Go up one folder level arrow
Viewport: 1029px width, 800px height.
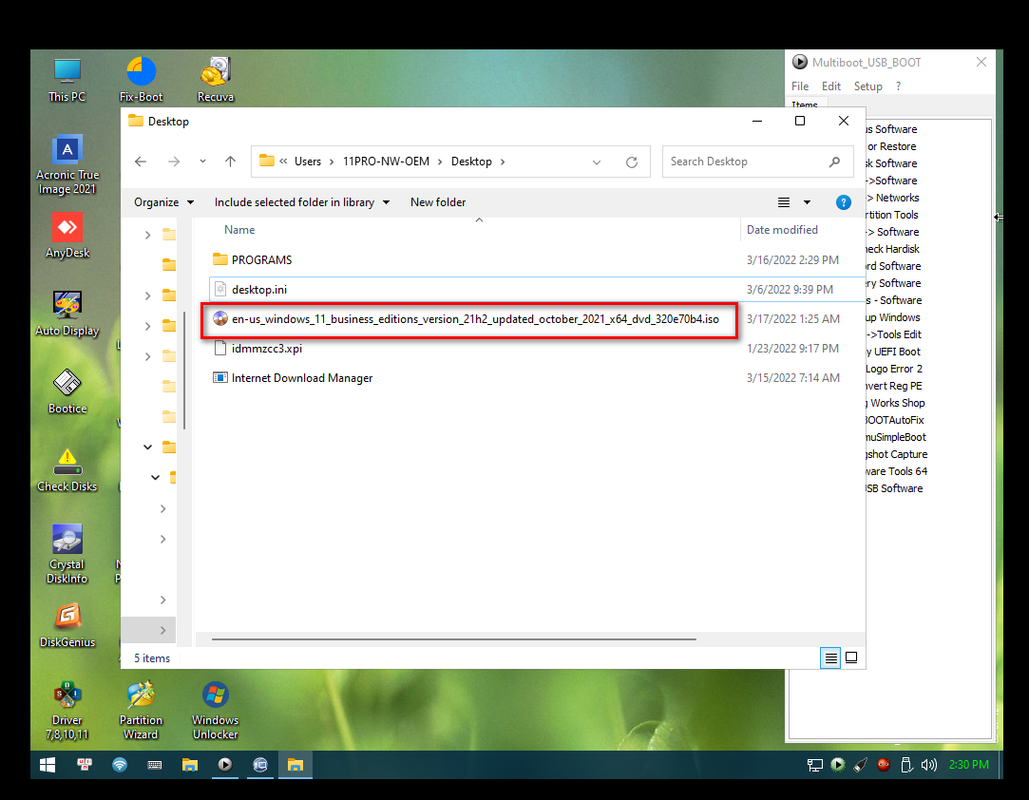tap(230, 161)
